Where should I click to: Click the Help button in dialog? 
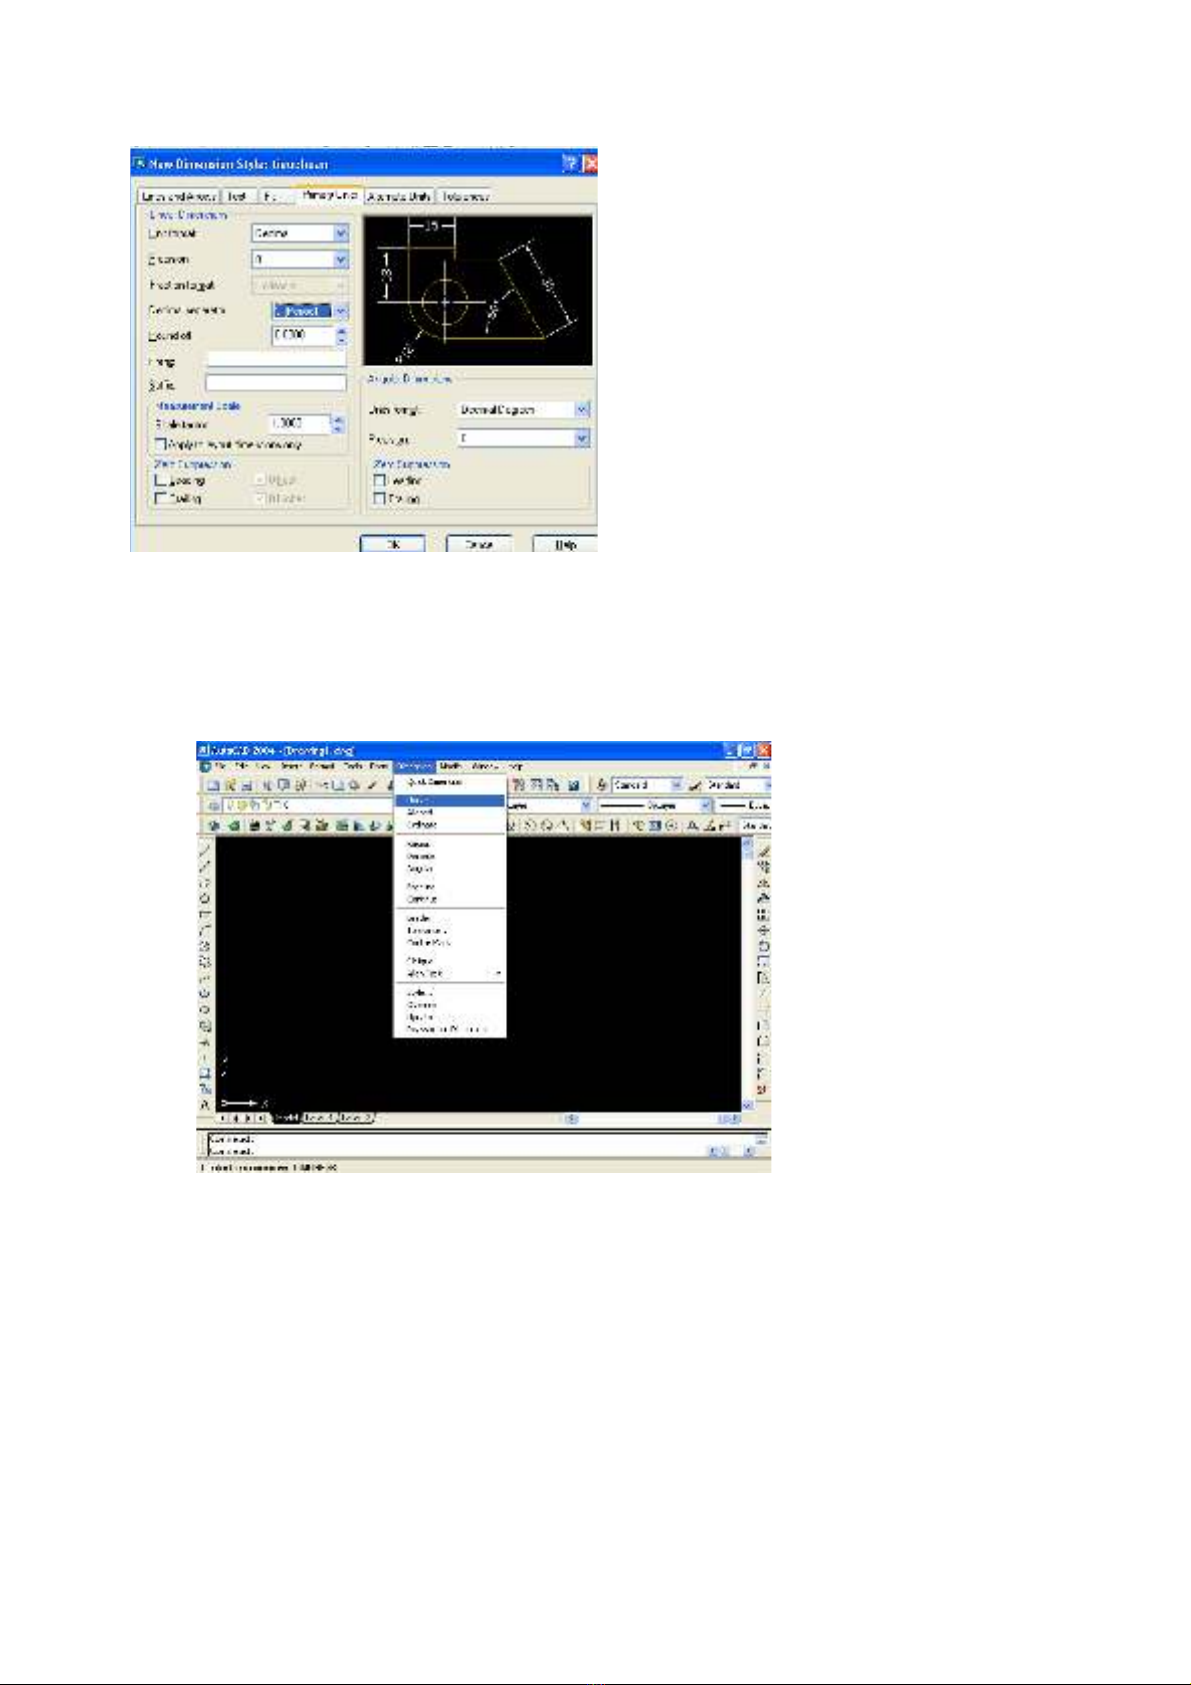tap(565, 544)
